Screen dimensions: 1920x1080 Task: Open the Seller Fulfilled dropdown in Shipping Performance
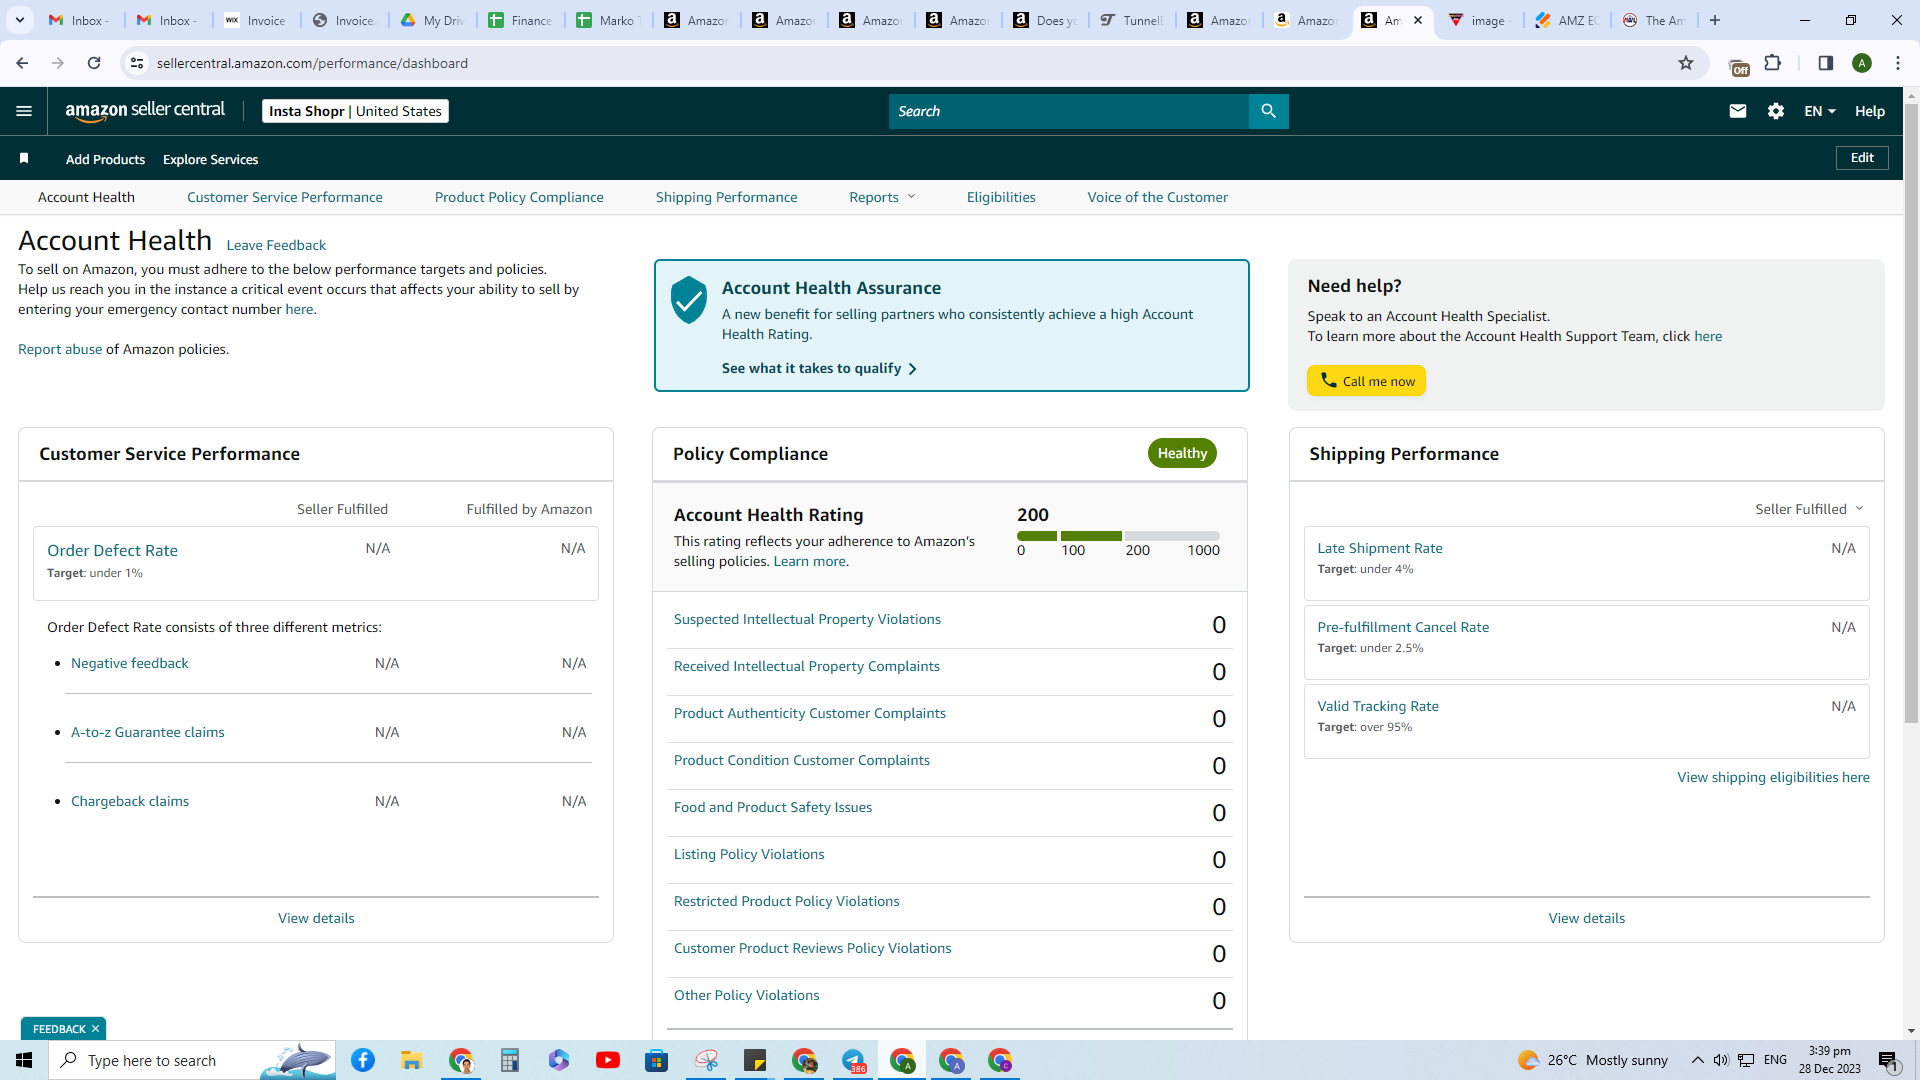1810,509
